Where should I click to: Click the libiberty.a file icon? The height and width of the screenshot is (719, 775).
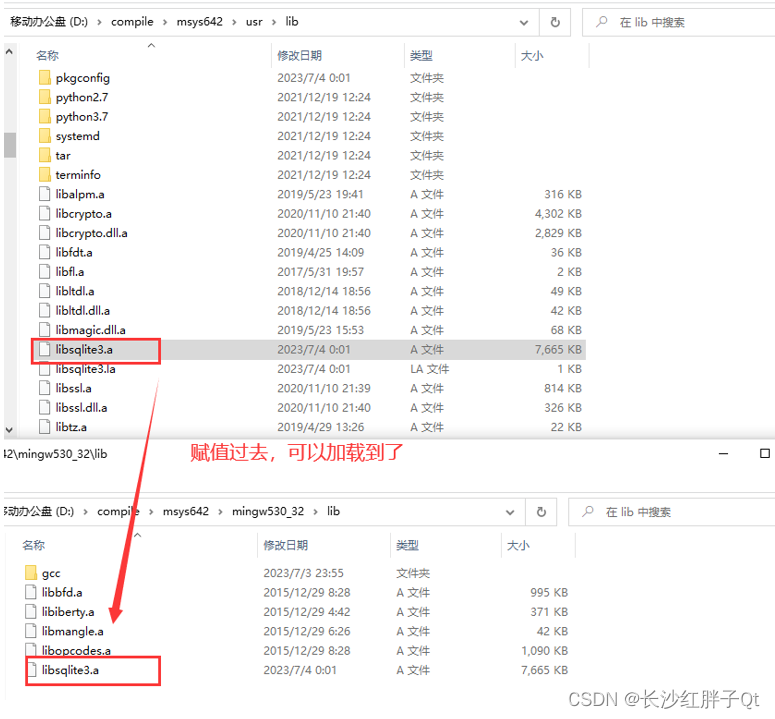pyautogui.click(x=31, y=612)
